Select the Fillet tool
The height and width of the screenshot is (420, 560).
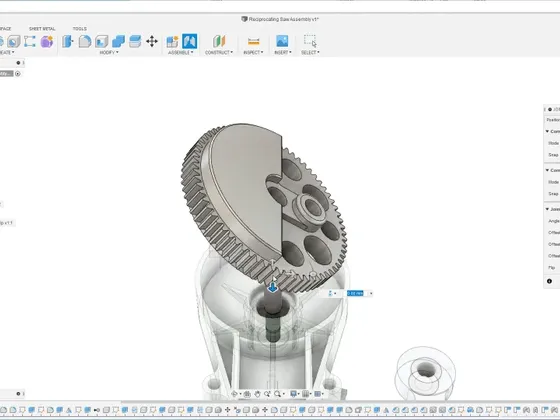click(85, 41)
